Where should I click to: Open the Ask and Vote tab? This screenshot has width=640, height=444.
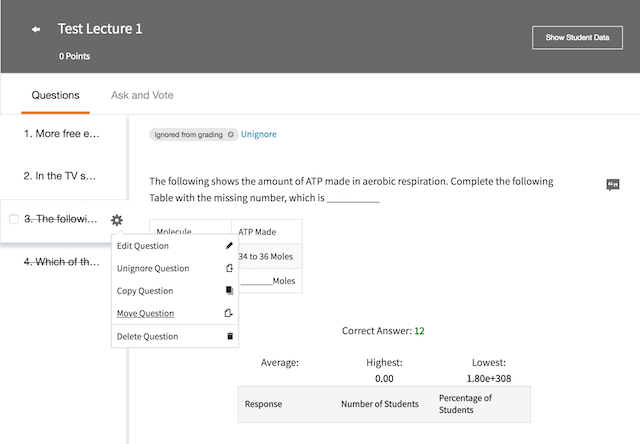pos(142,96)
